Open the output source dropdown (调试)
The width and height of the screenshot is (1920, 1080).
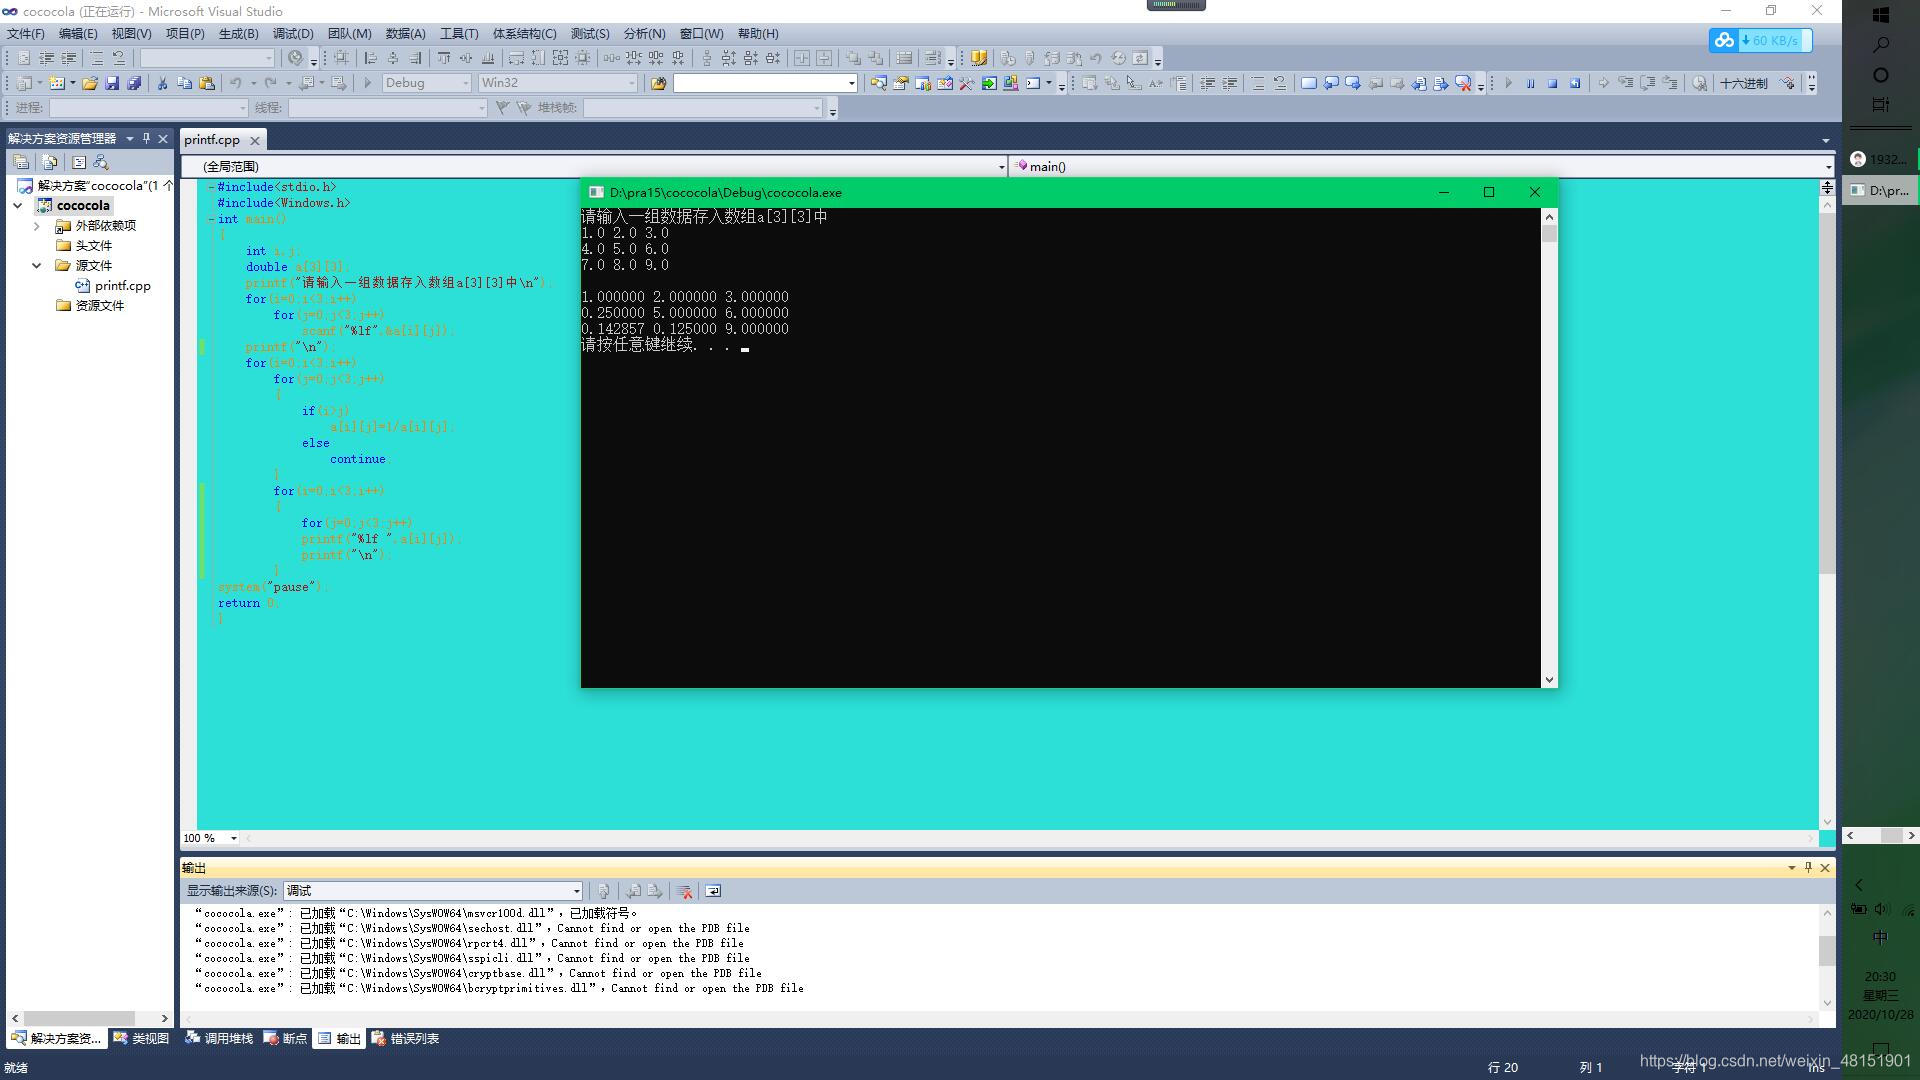(576, 891)
